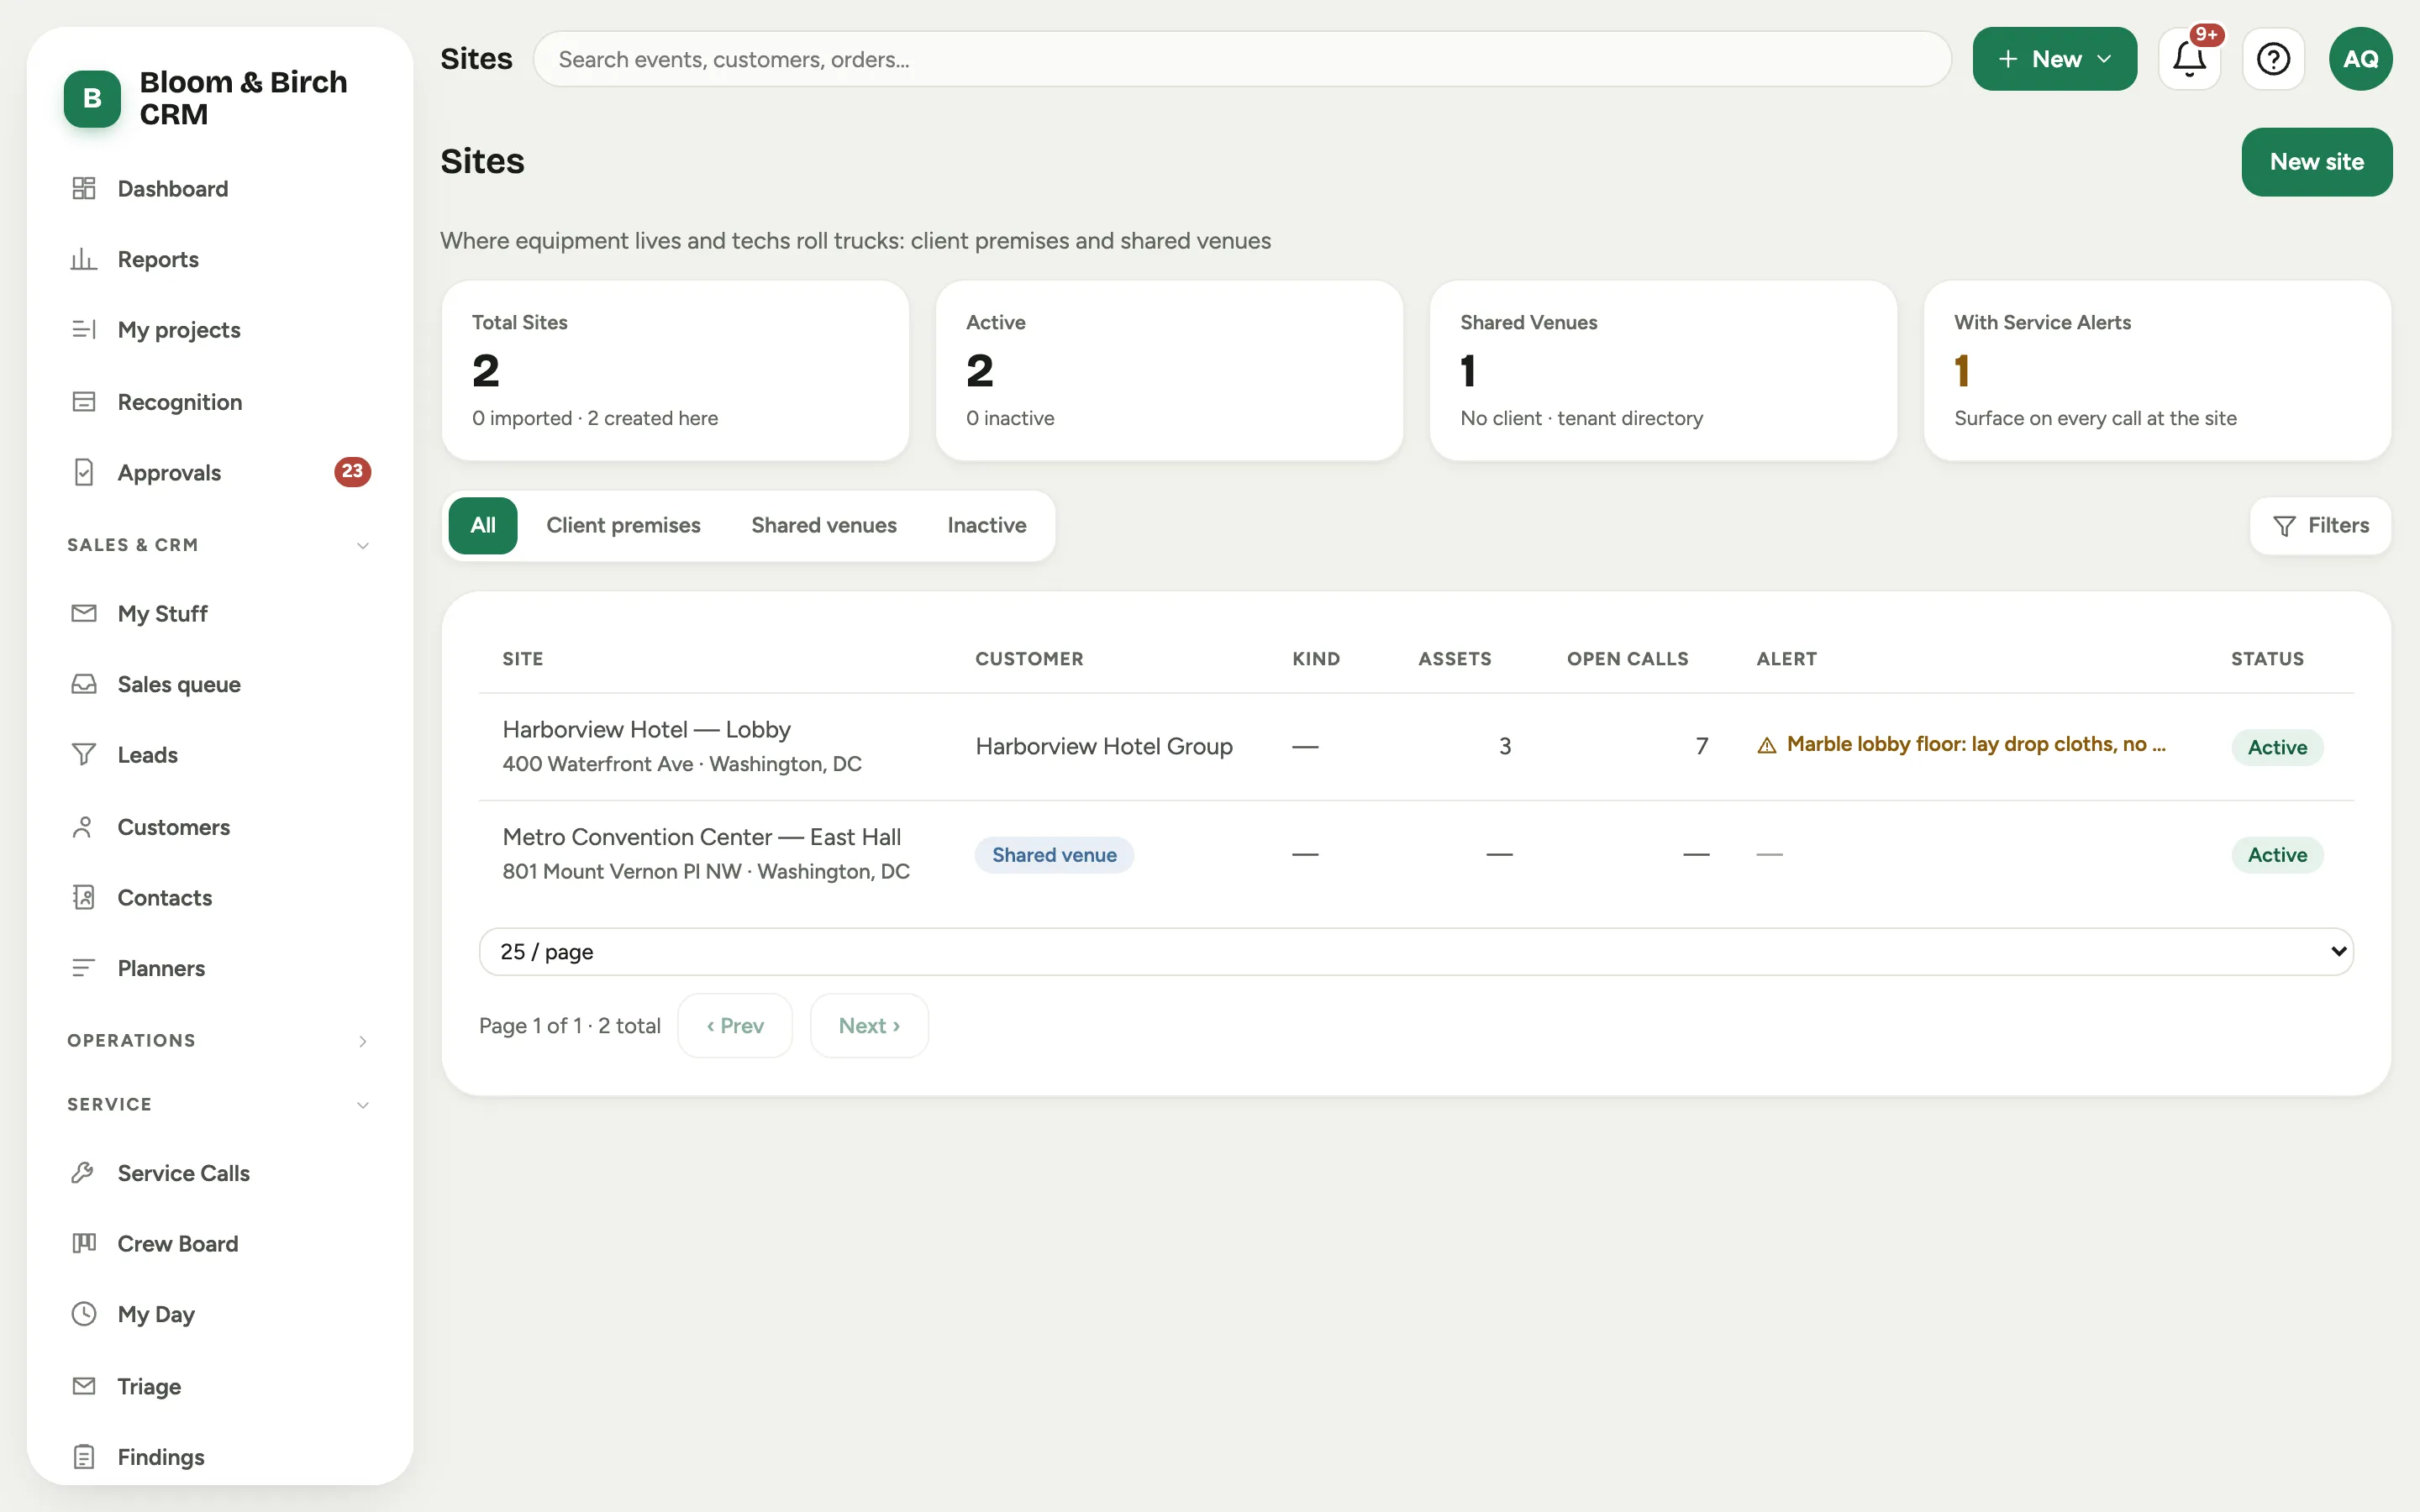This screenshot has width=2420, height=1512.
Task: Switch to Shared venues tab
Action: coord(824,525)
